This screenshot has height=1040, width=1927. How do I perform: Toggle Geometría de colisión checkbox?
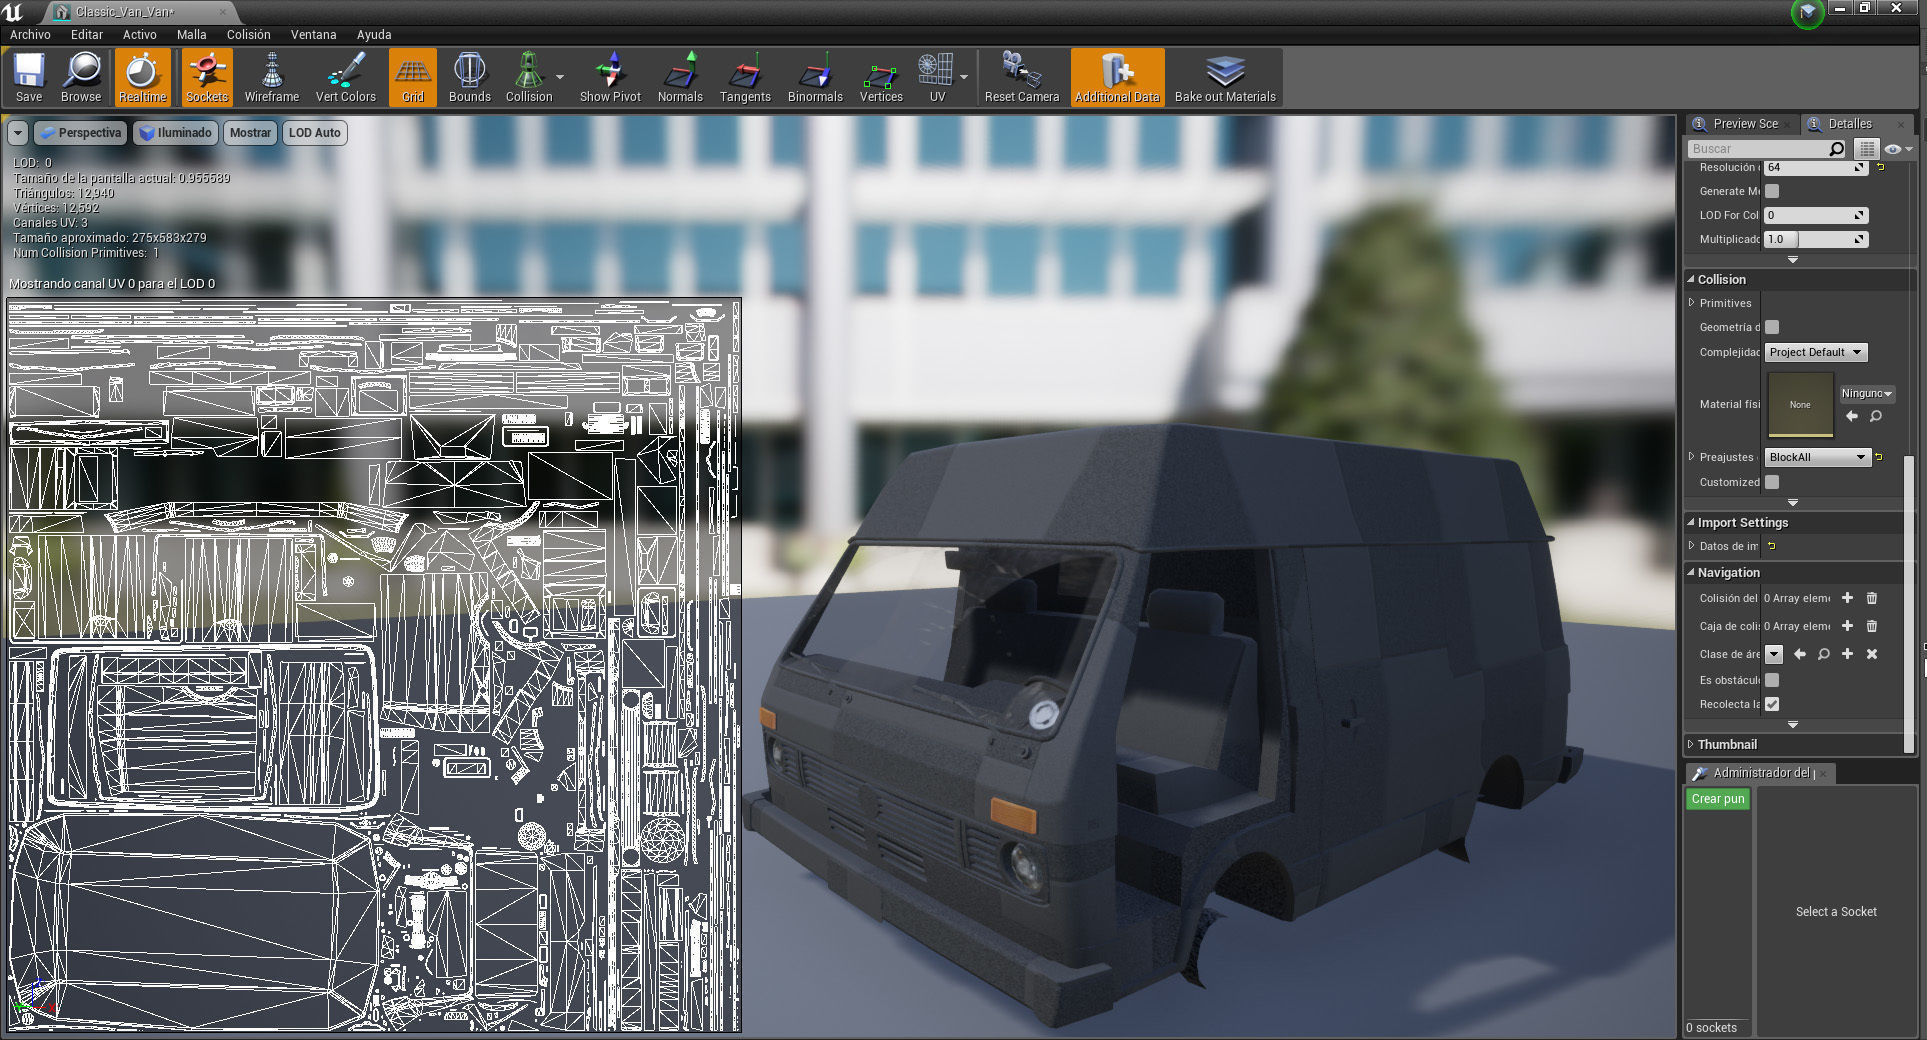click(1772, 327)
